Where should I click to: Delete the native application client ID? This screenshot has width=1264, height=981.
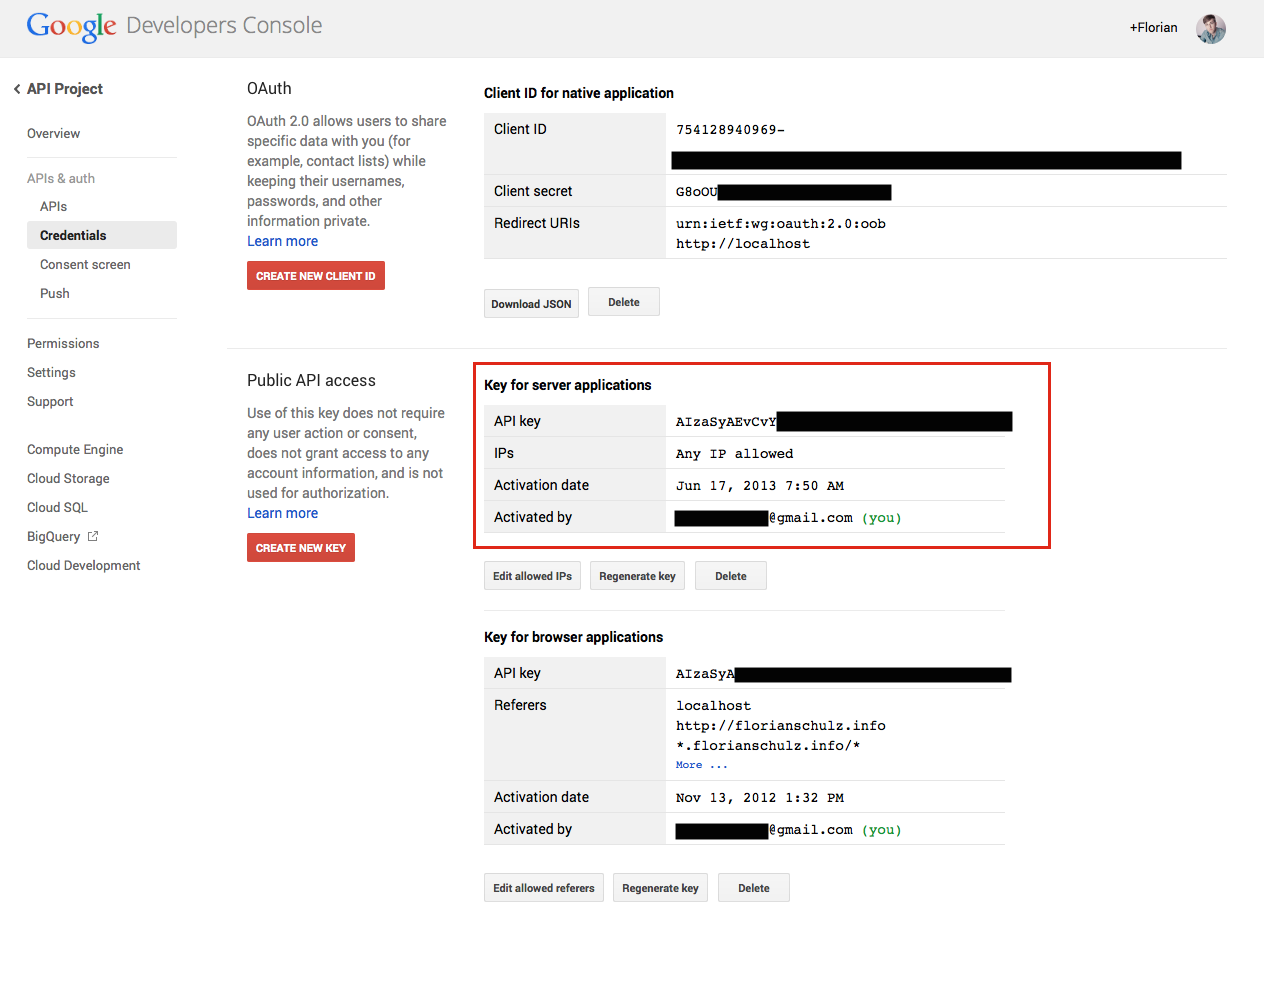(x=624, y=302)
